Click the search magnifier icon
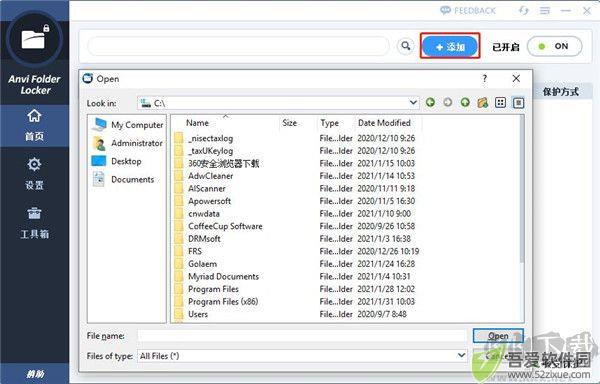 point(406,46)
